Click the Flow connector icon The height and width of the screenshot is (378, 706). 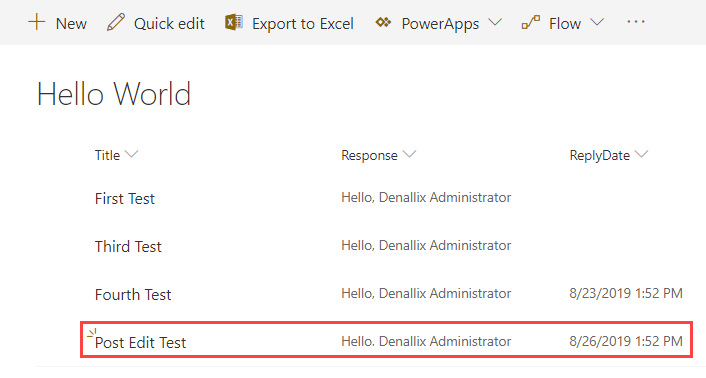(530, 22)
